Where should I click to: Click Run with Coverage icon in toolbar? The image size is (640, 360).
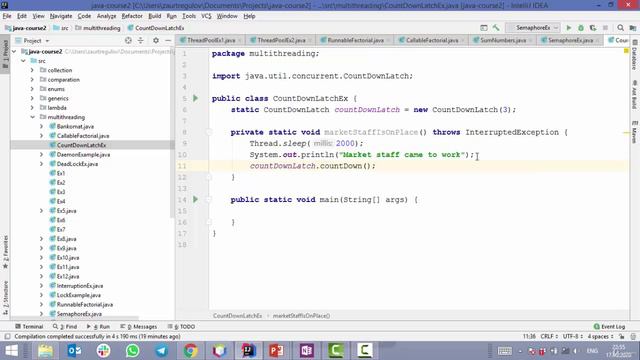[593, 28]
